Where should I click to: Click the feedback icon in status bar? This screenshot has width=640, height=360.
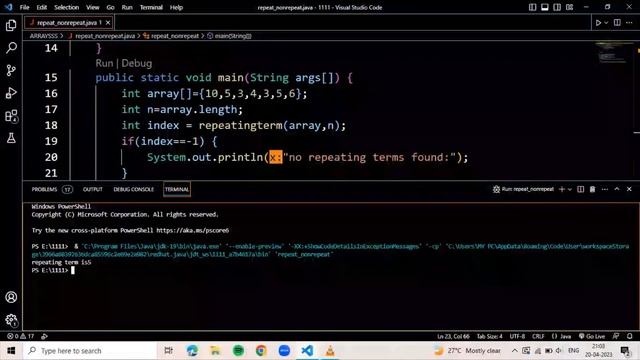tap(616, 336)
